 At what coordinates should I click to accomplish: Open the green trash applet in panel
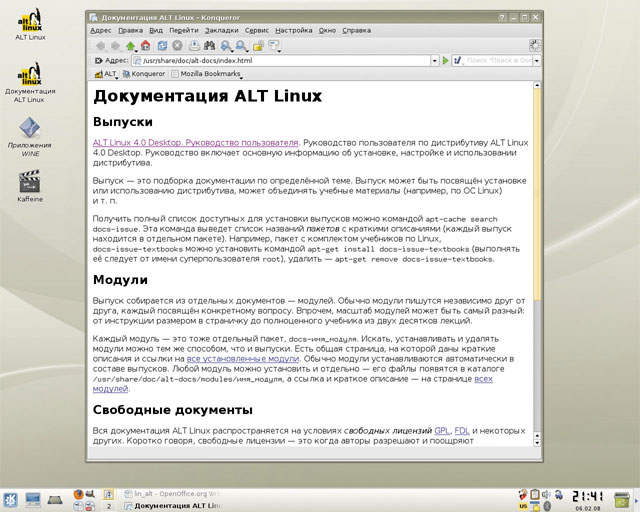click(622, 501)
